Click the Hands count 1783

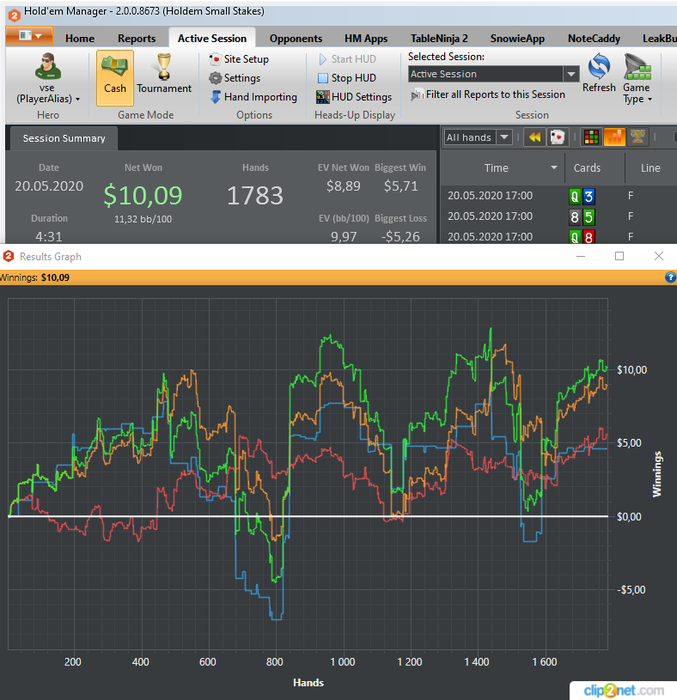coord(255,196)
